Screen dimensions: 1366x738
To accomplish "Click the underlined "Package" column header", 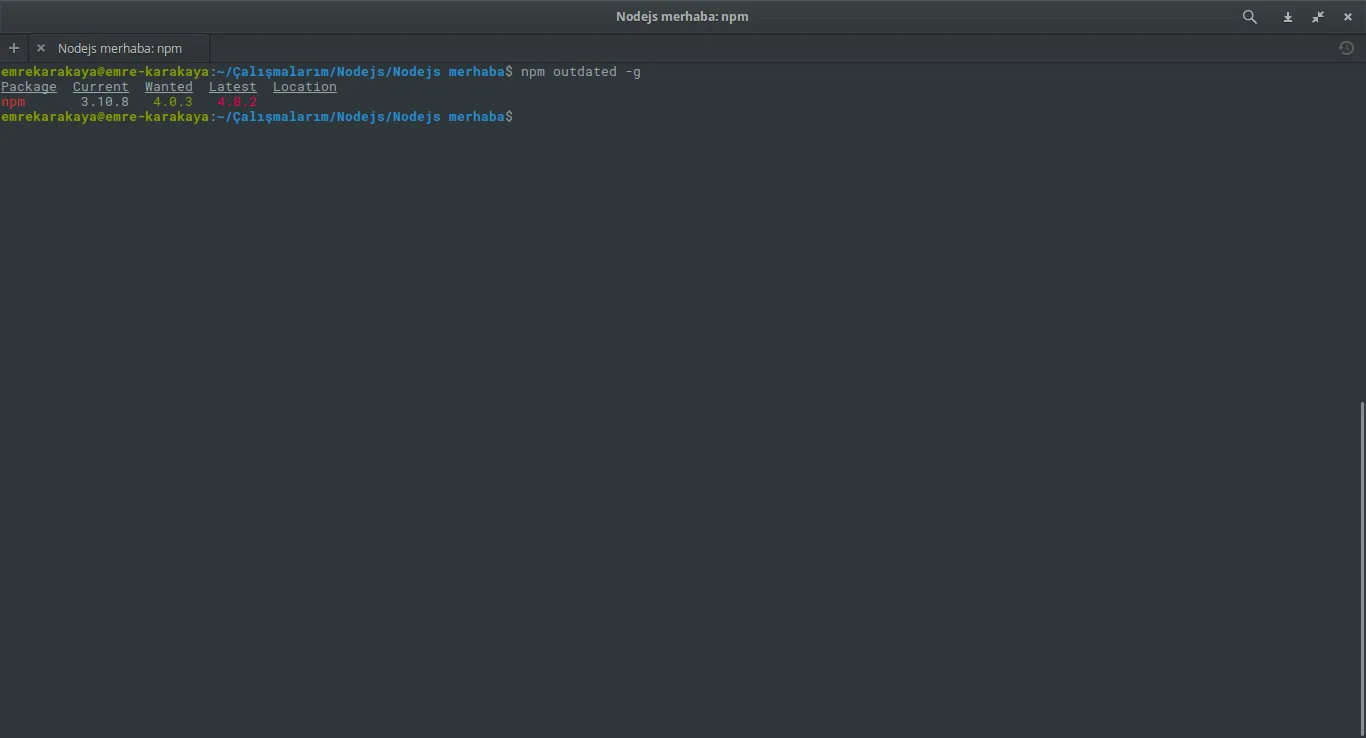I will (29, 86).
